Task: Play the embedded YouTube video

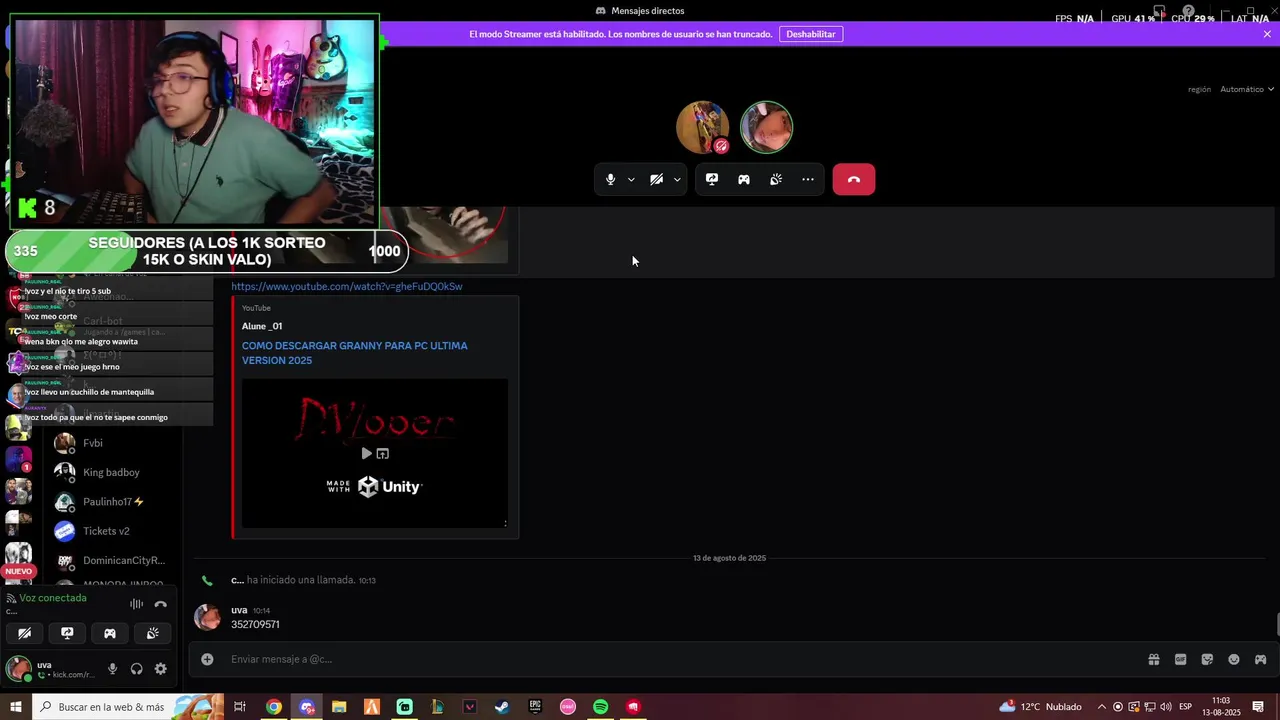Action: coord(366,453)
